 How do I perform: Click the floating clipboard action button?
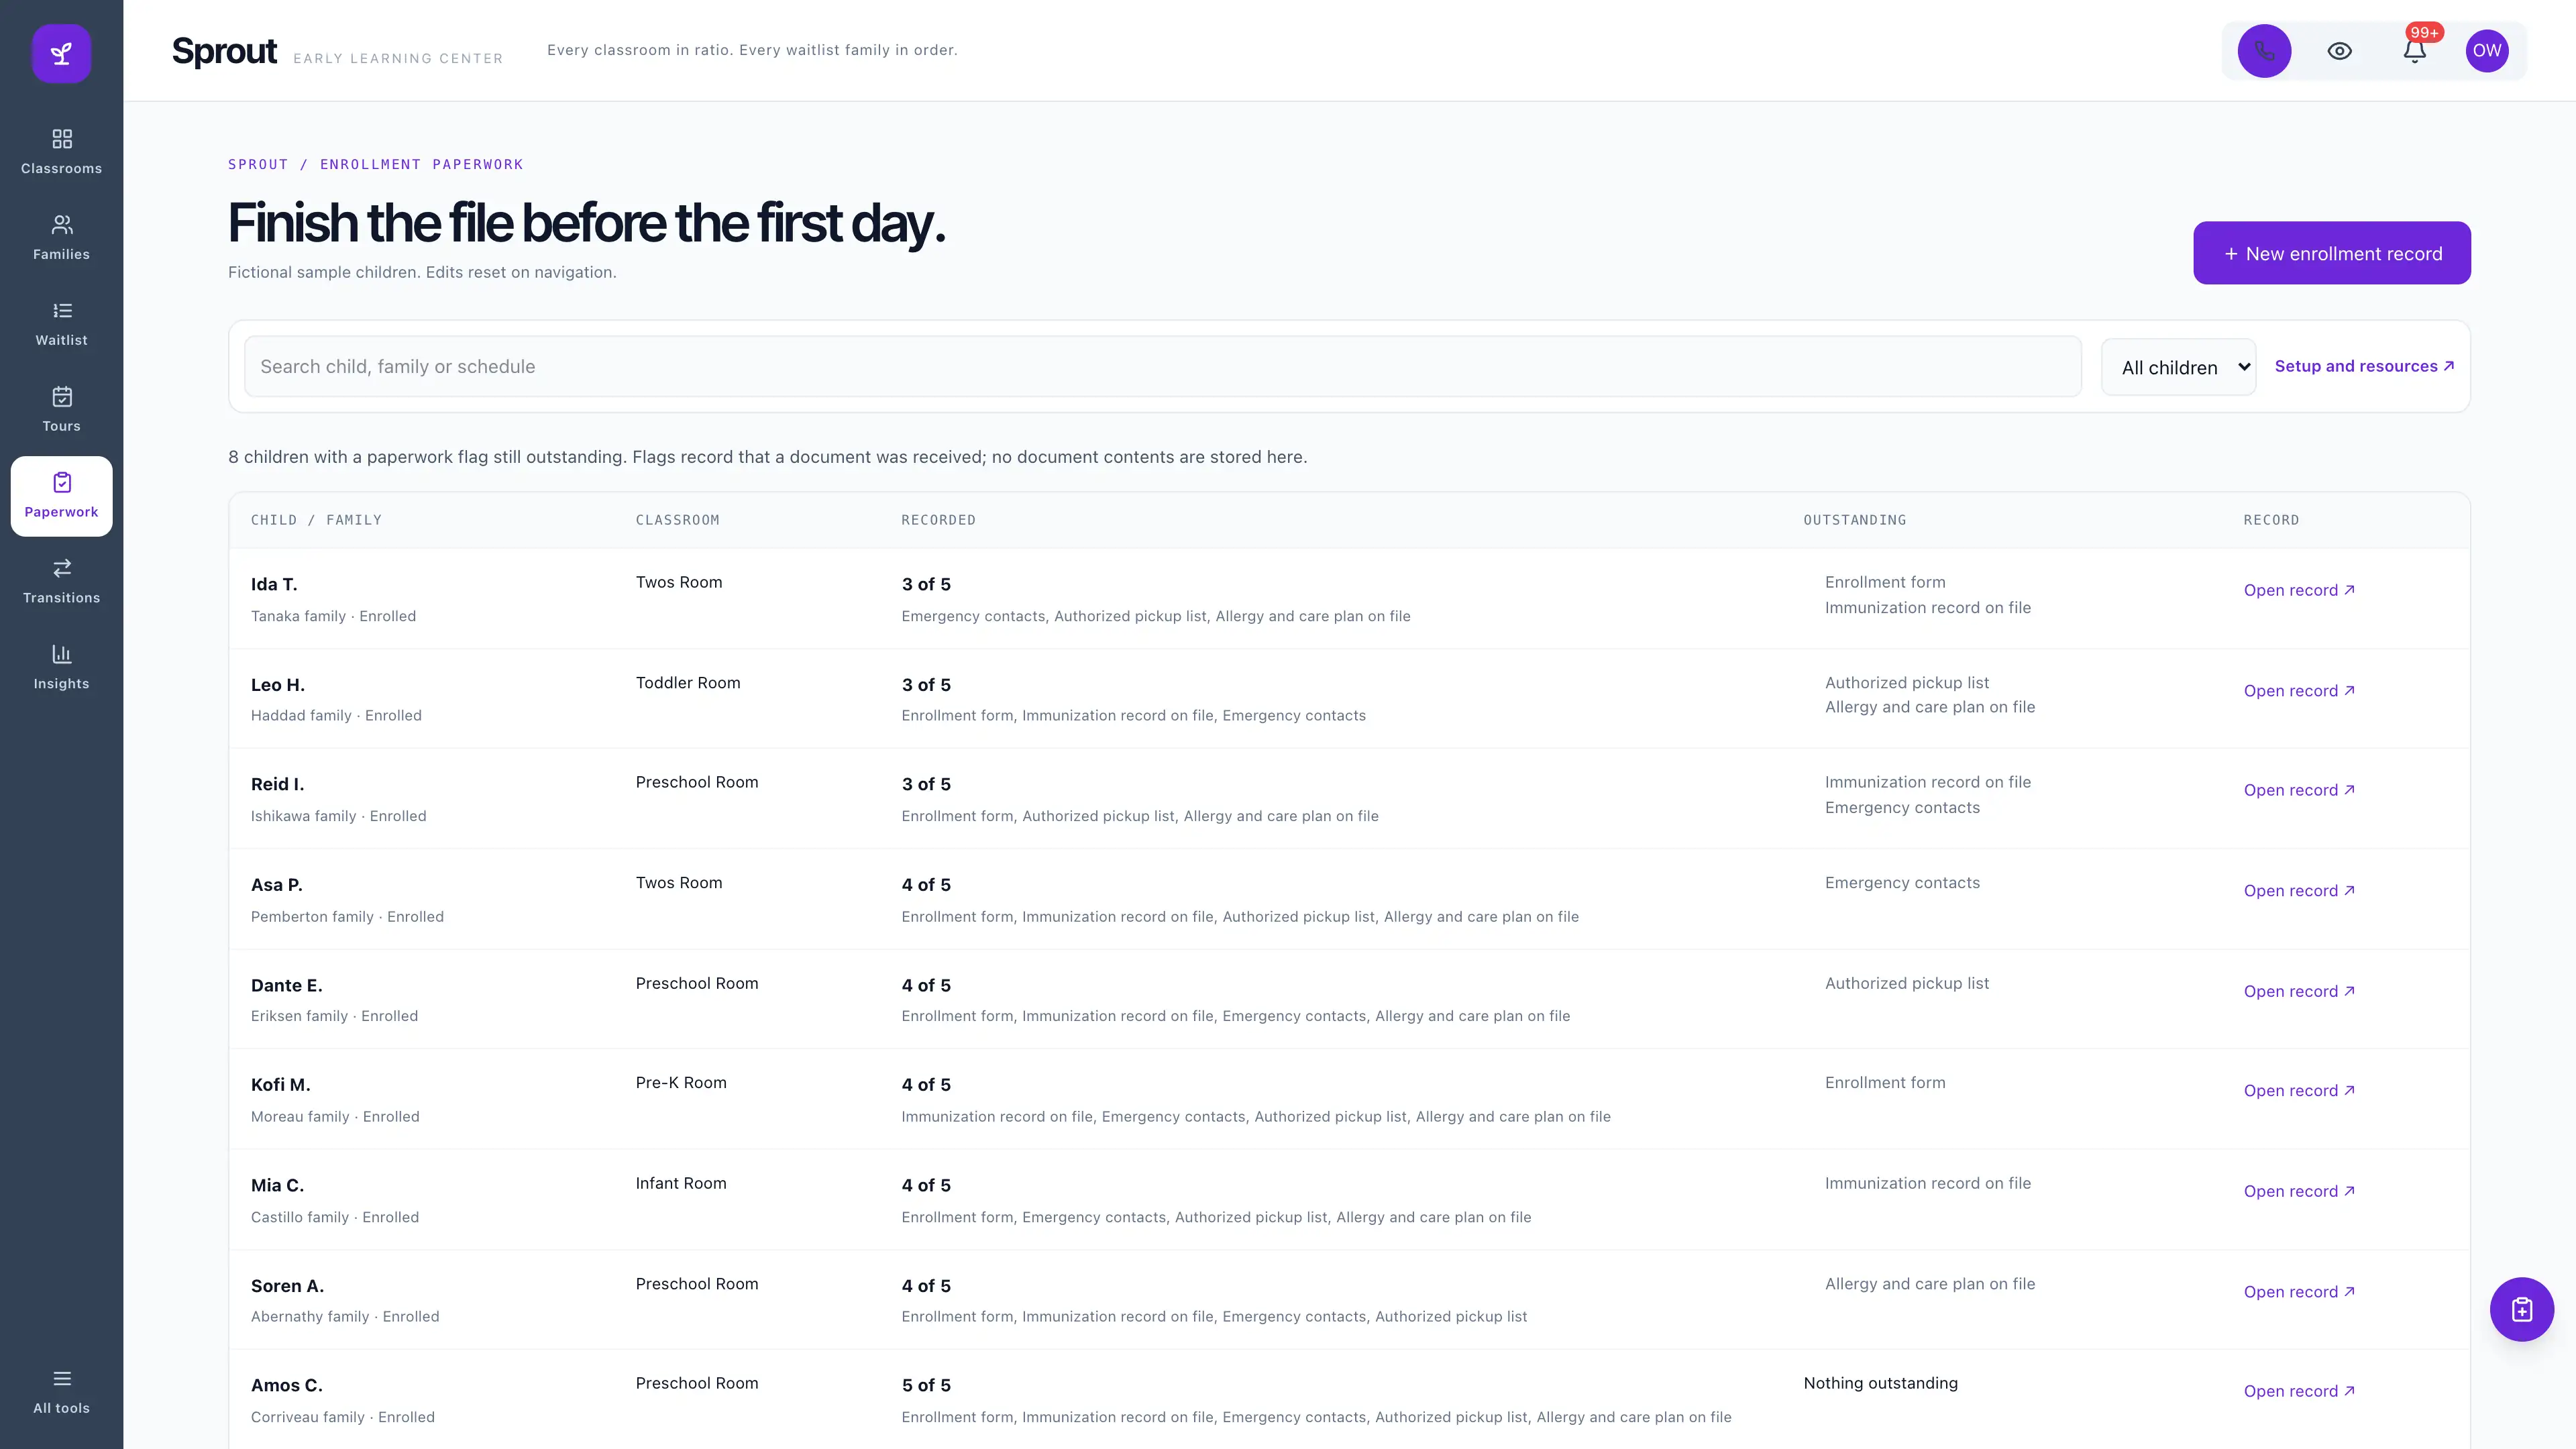click(2521, 1309)
